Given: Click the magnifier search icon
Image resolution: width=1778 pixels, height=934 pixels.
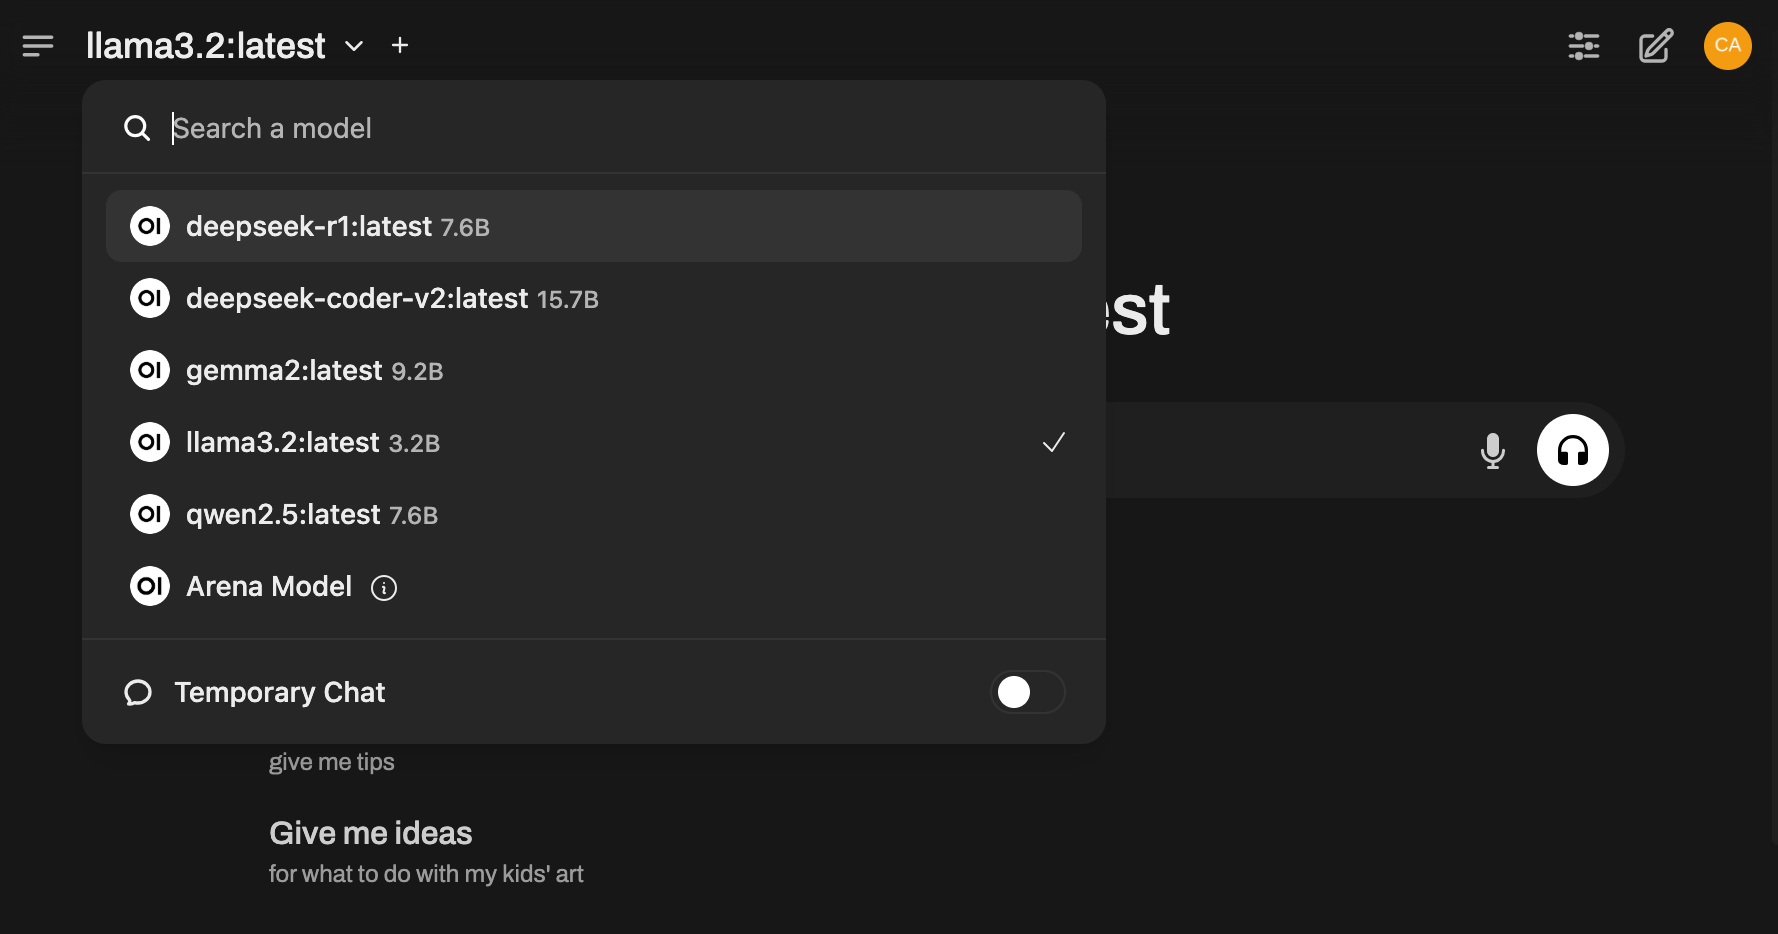Looking at the screenshot, I should (137, 129).
